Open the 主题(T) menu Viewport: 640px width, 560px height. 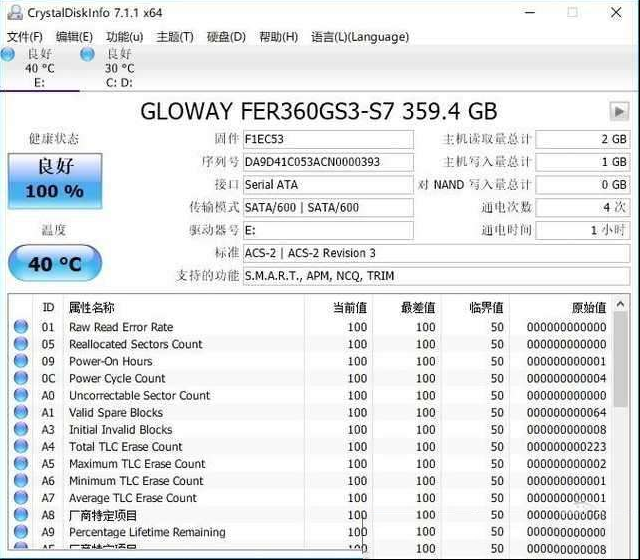tap(175, 37)
